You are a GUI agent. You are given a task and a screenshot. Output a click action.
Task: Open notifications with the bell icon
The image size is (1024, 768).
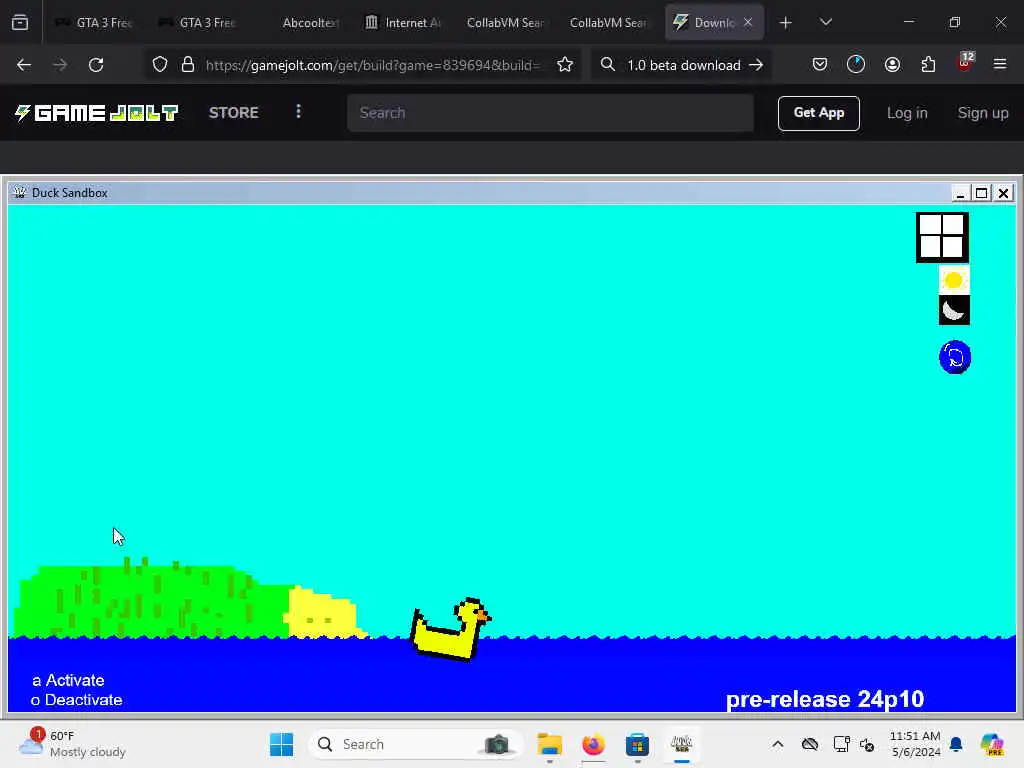956,744
